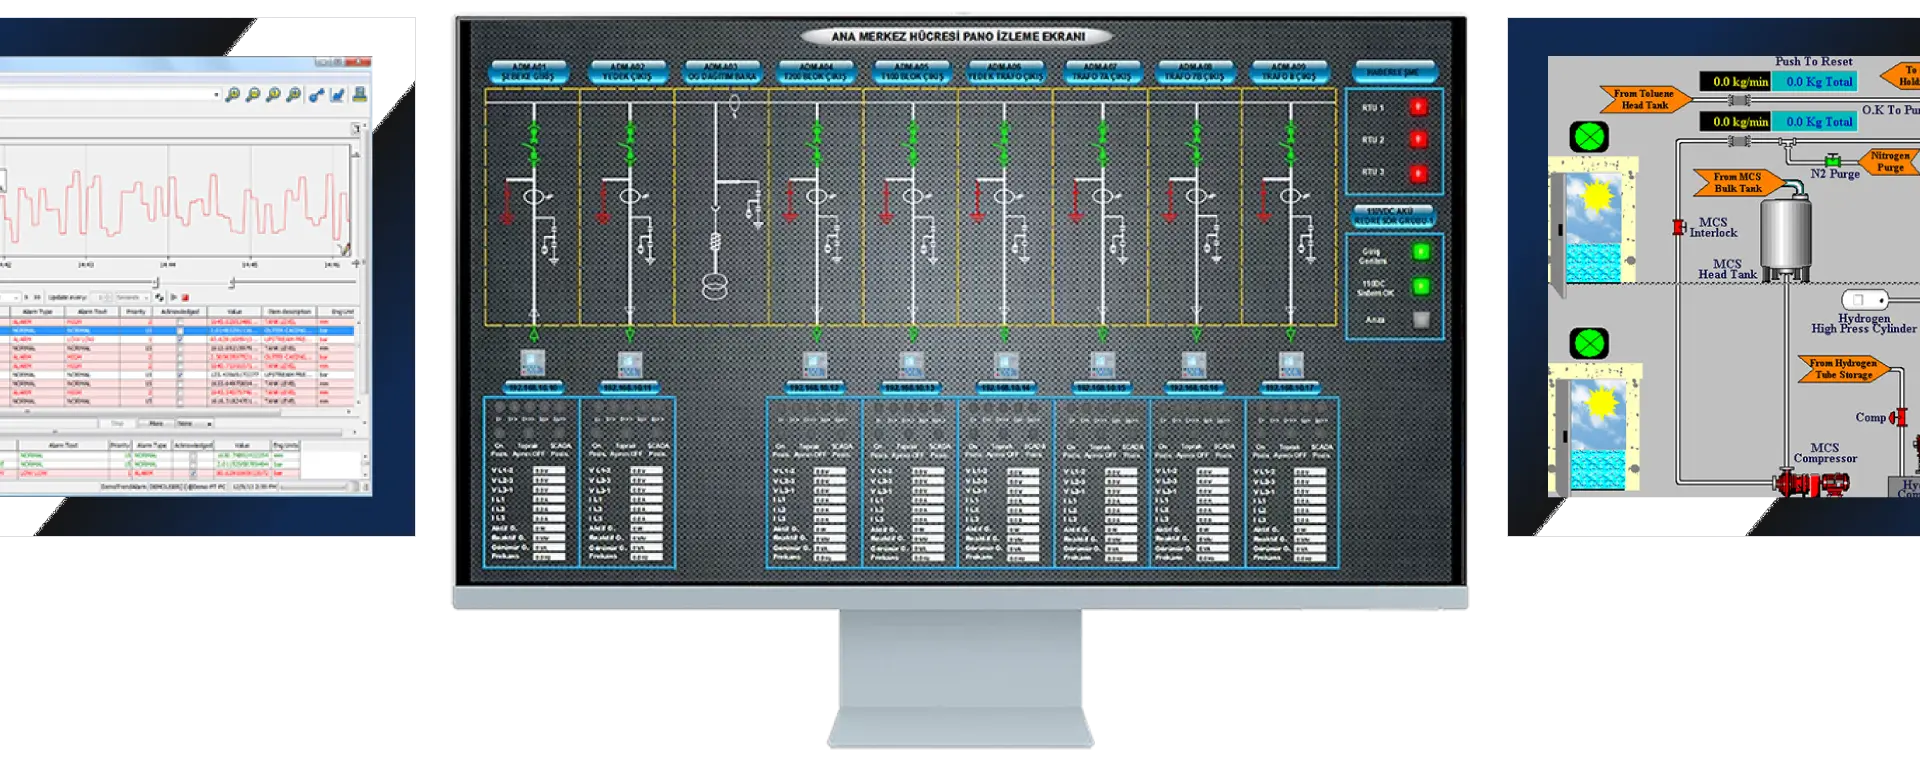Screen dimensions: 1920x760
Task: Click the N2 Purge green valve
Action: [1832, 160]
